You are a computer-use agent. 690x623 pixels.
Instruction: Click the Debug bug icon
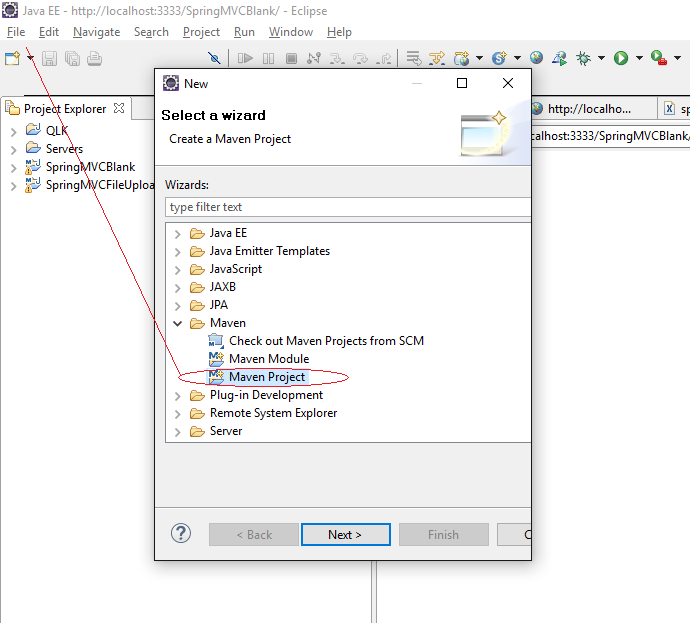pyautogui.click(x=584, y=58)
